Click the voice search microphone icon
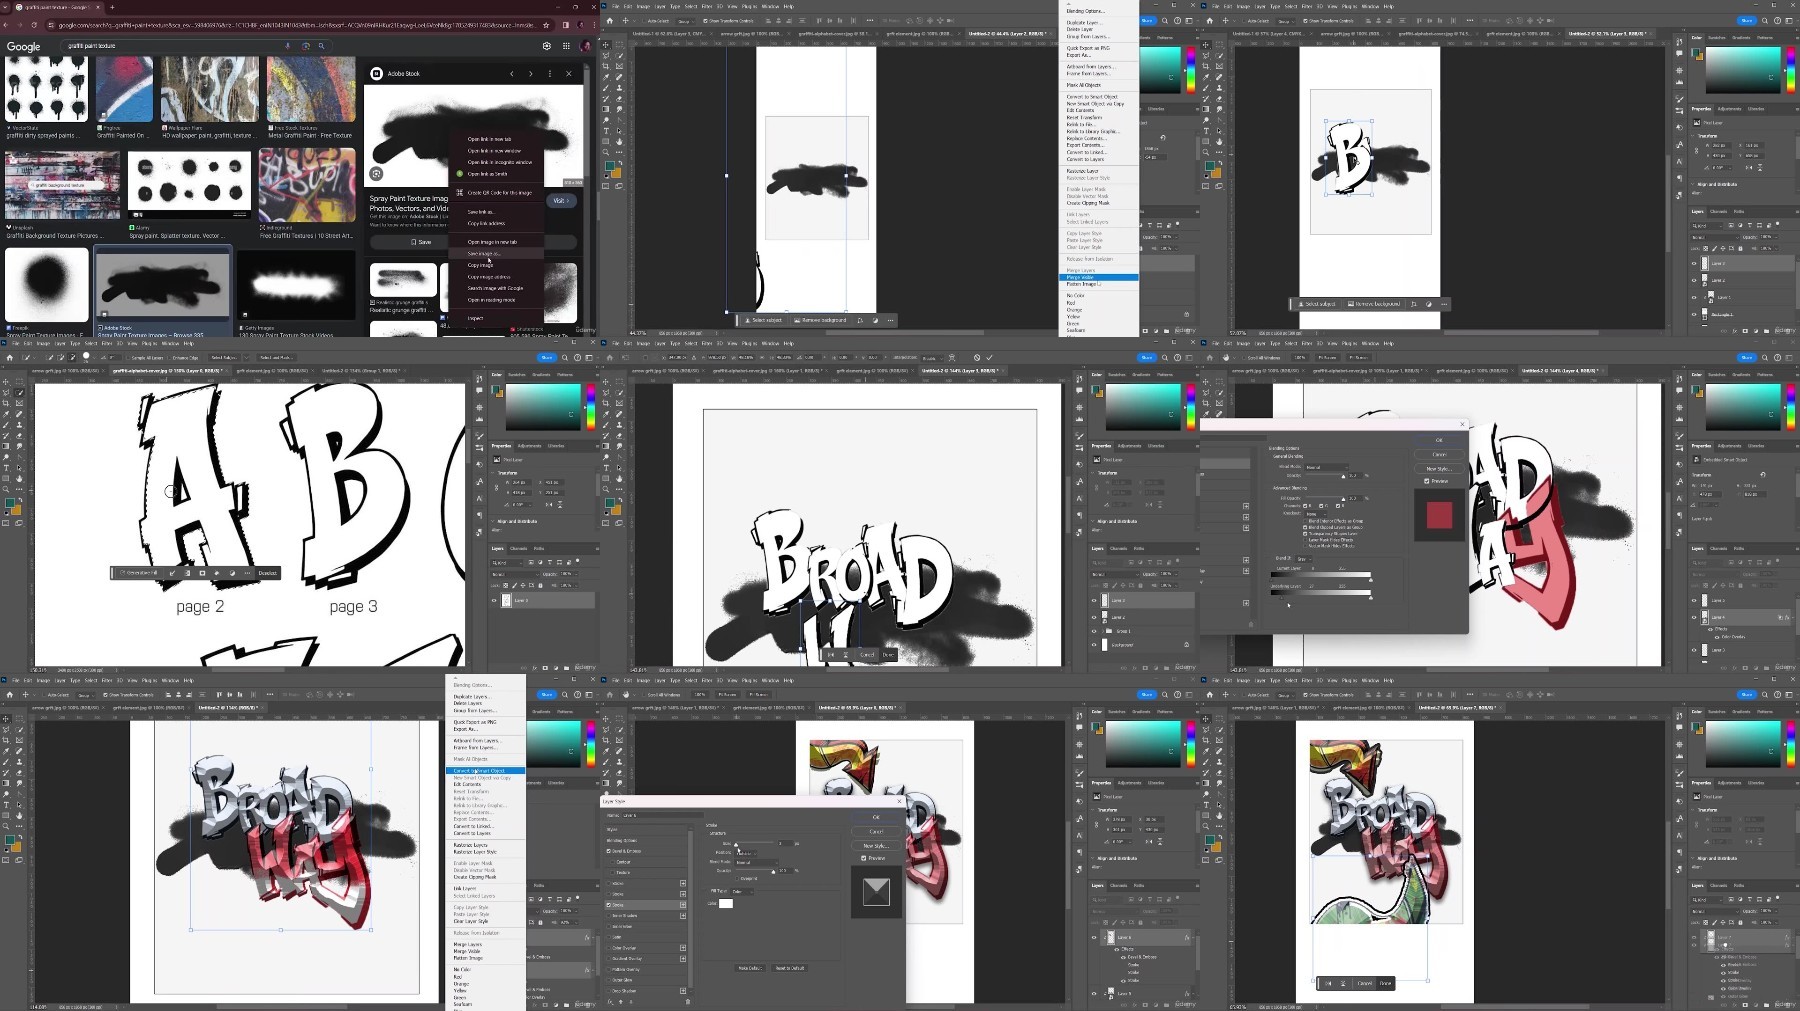 click(x=288, y=46)
